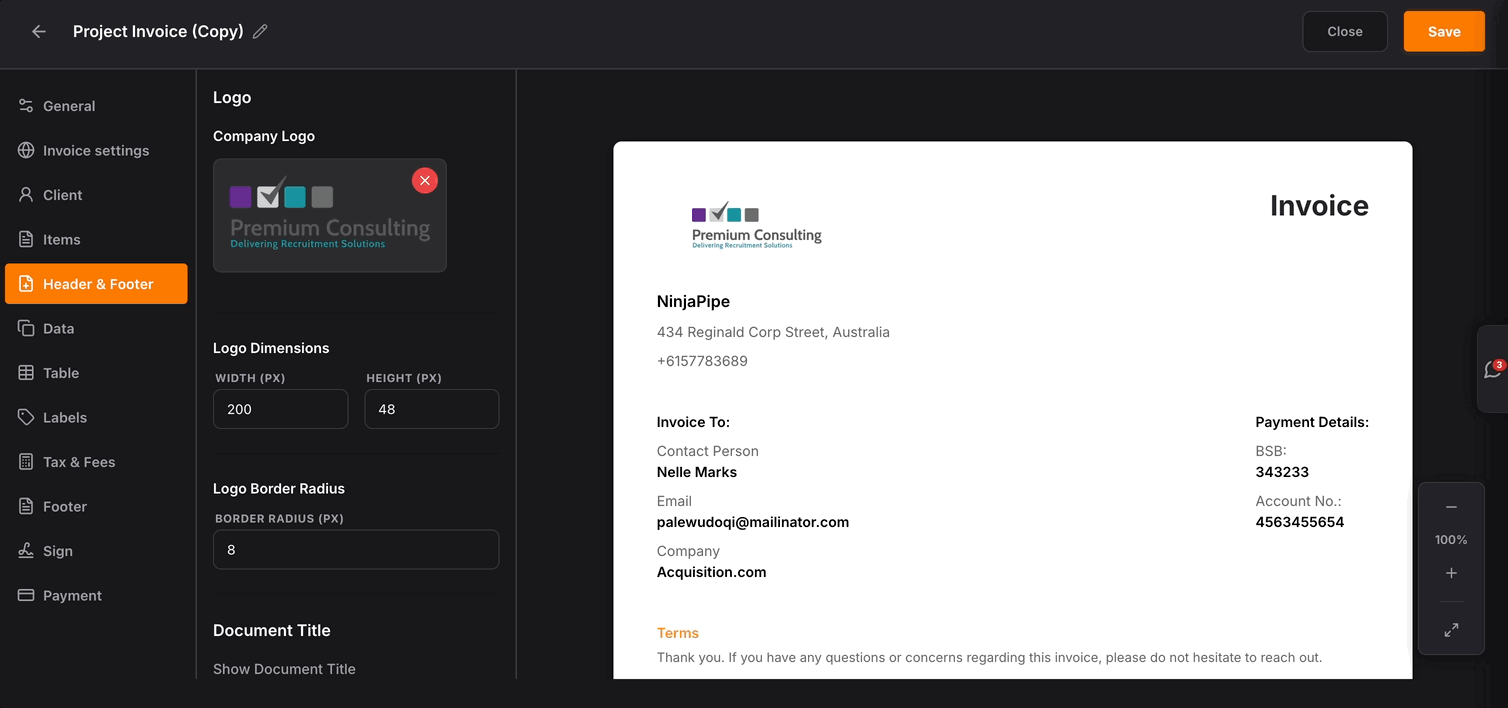Zoom out the preview with the minus icon
1508x708 pixels.
1451,507
